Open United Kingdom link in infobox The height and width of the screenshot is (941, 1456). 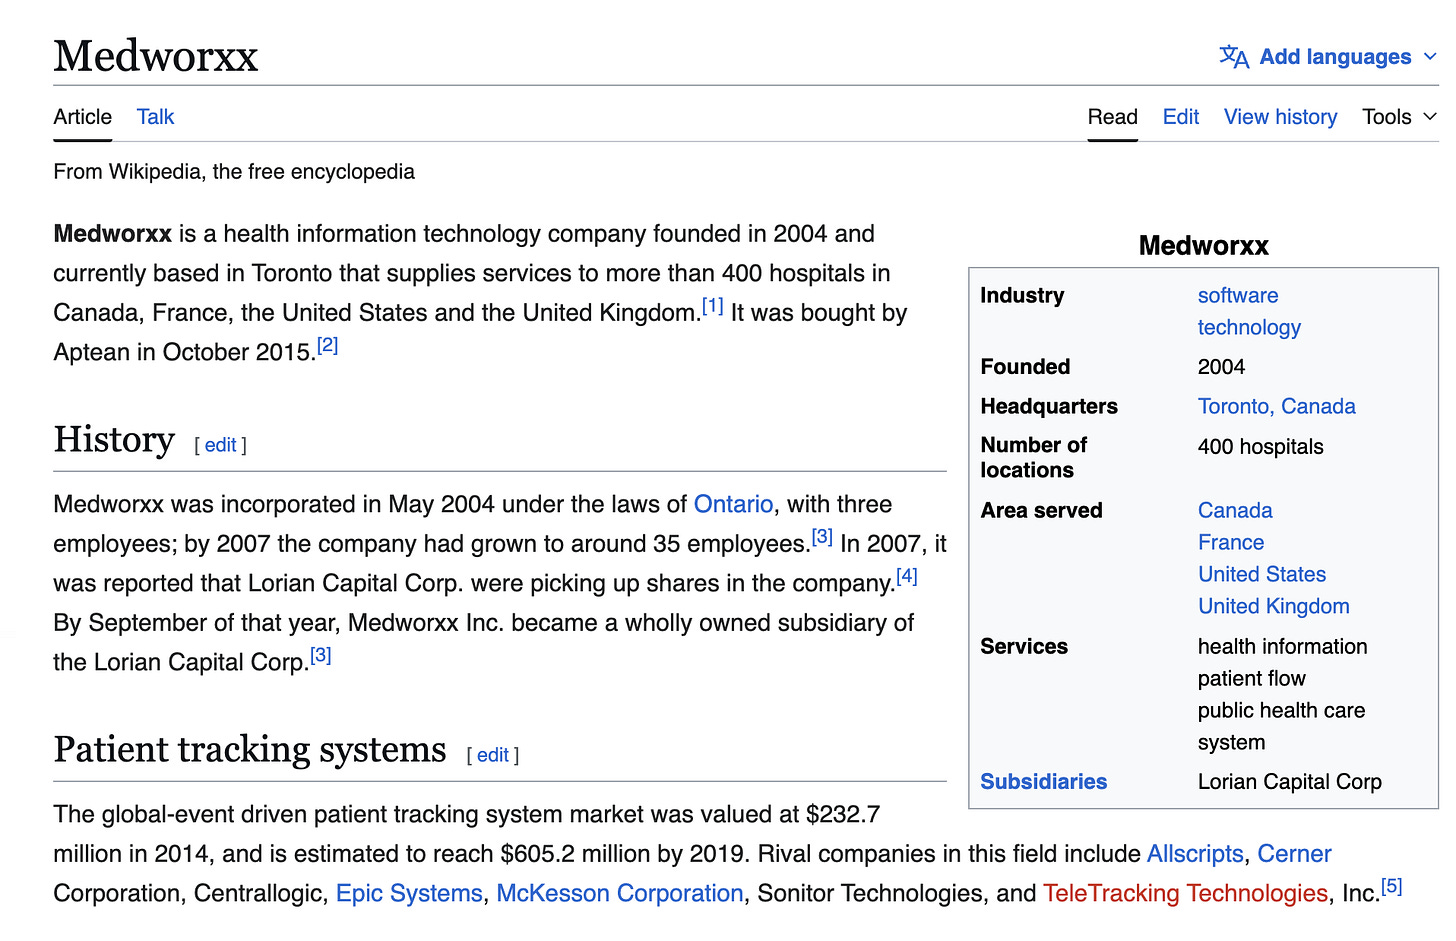[x=1274, y=606]
